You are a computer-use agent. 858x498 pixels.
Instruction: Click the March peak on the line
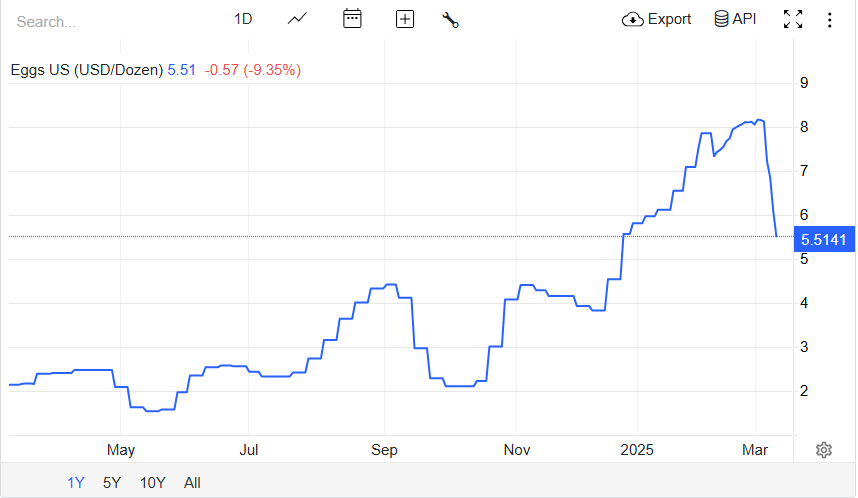(759, 120)
